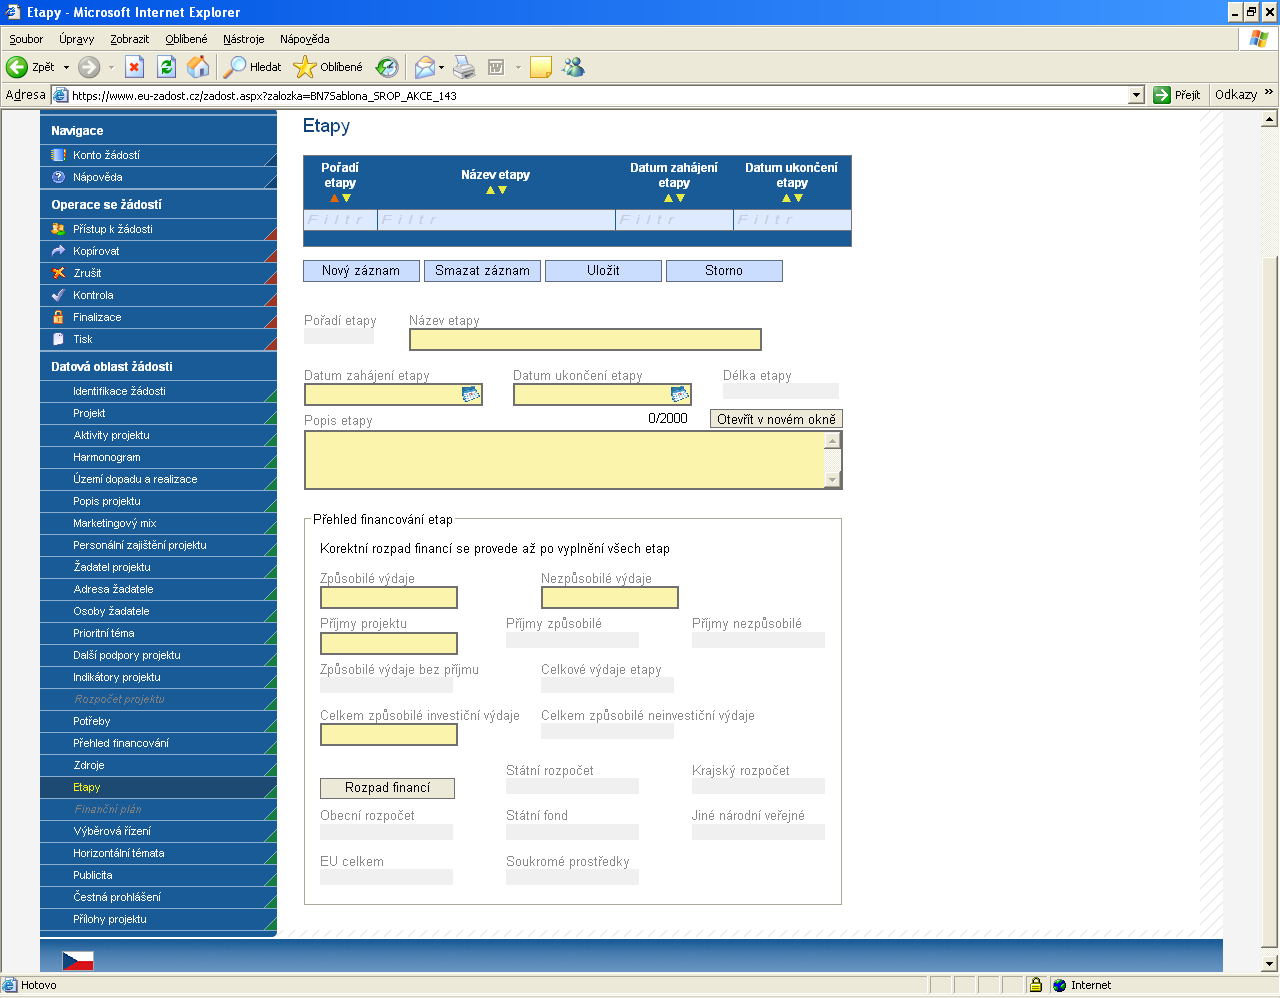Open the Zobrazit menu

tap(130, 39)
